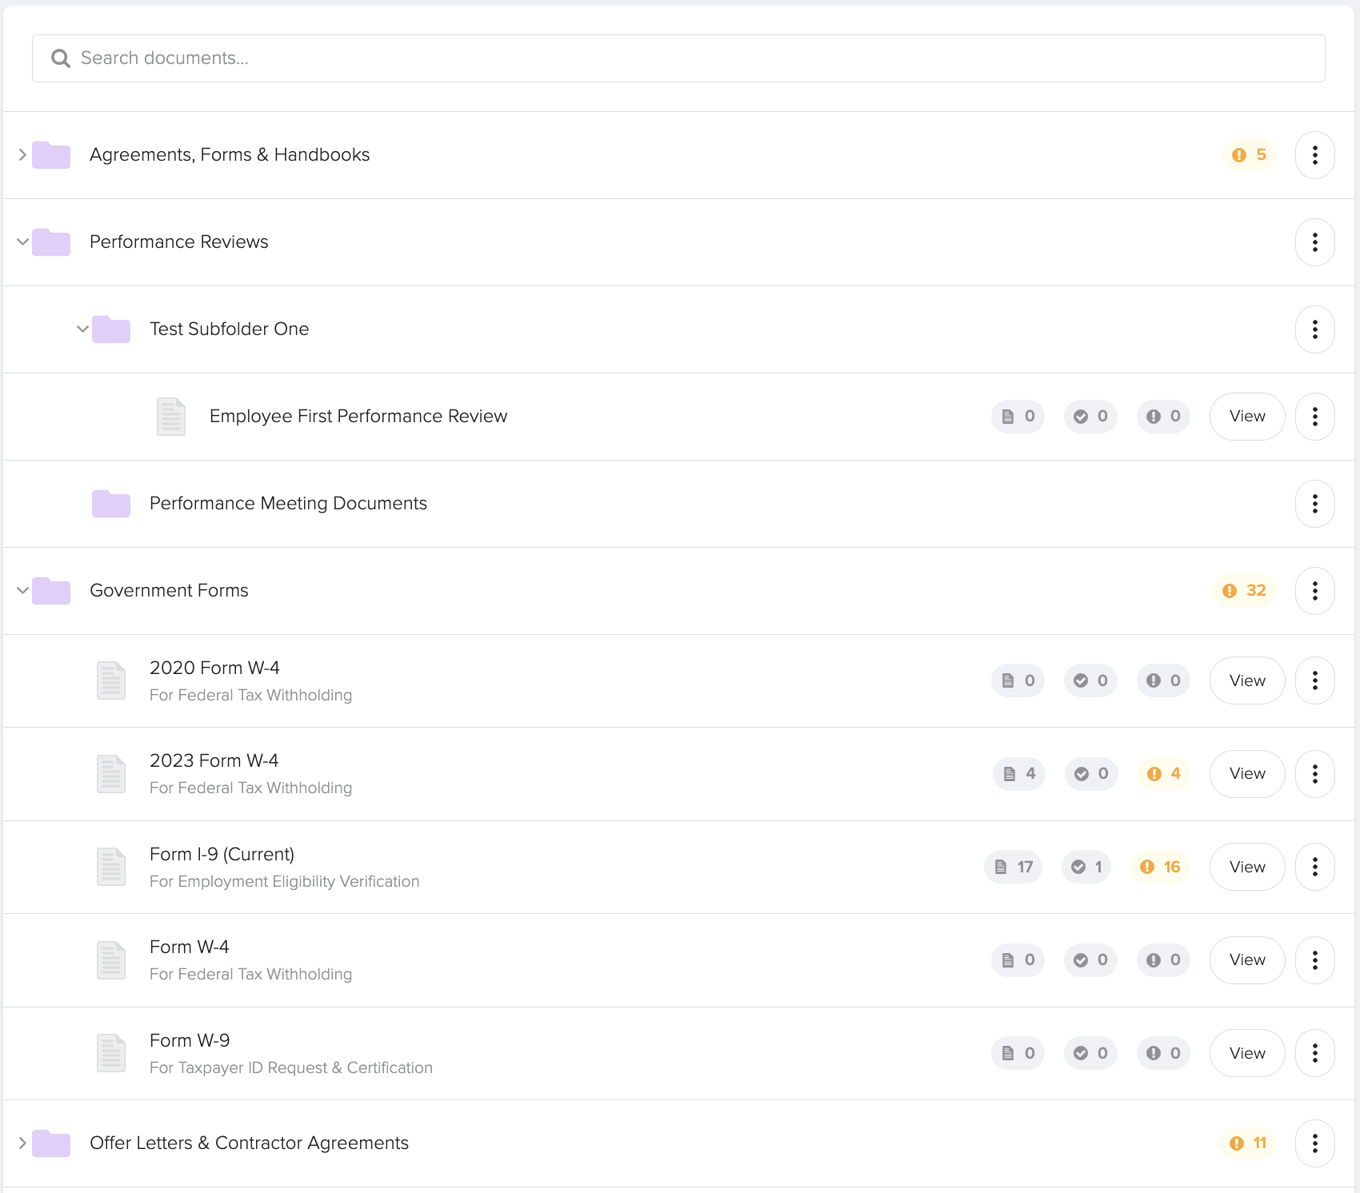1360x1193 pixels.
Task: Open more options for Form W-9
Action: pyautogui.click(x=1314, y=1053)
